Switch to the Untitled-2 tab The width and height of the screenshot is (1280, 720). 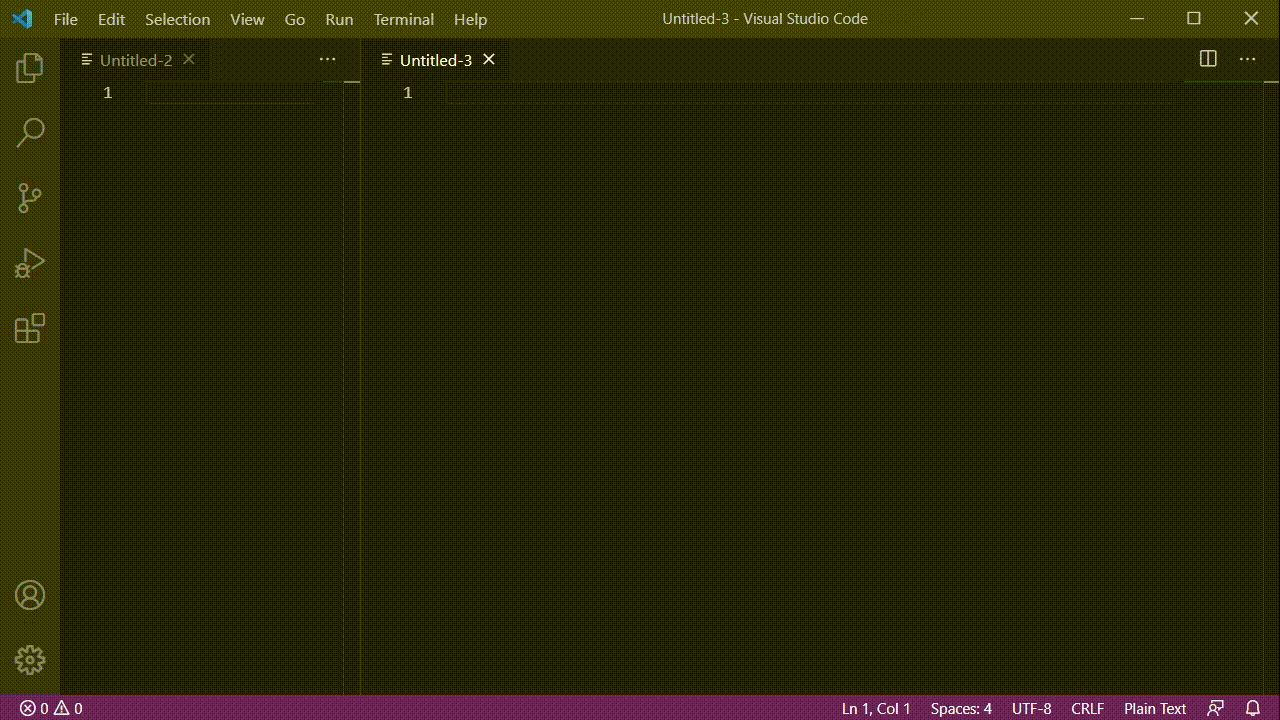click(x=136, y=60)
